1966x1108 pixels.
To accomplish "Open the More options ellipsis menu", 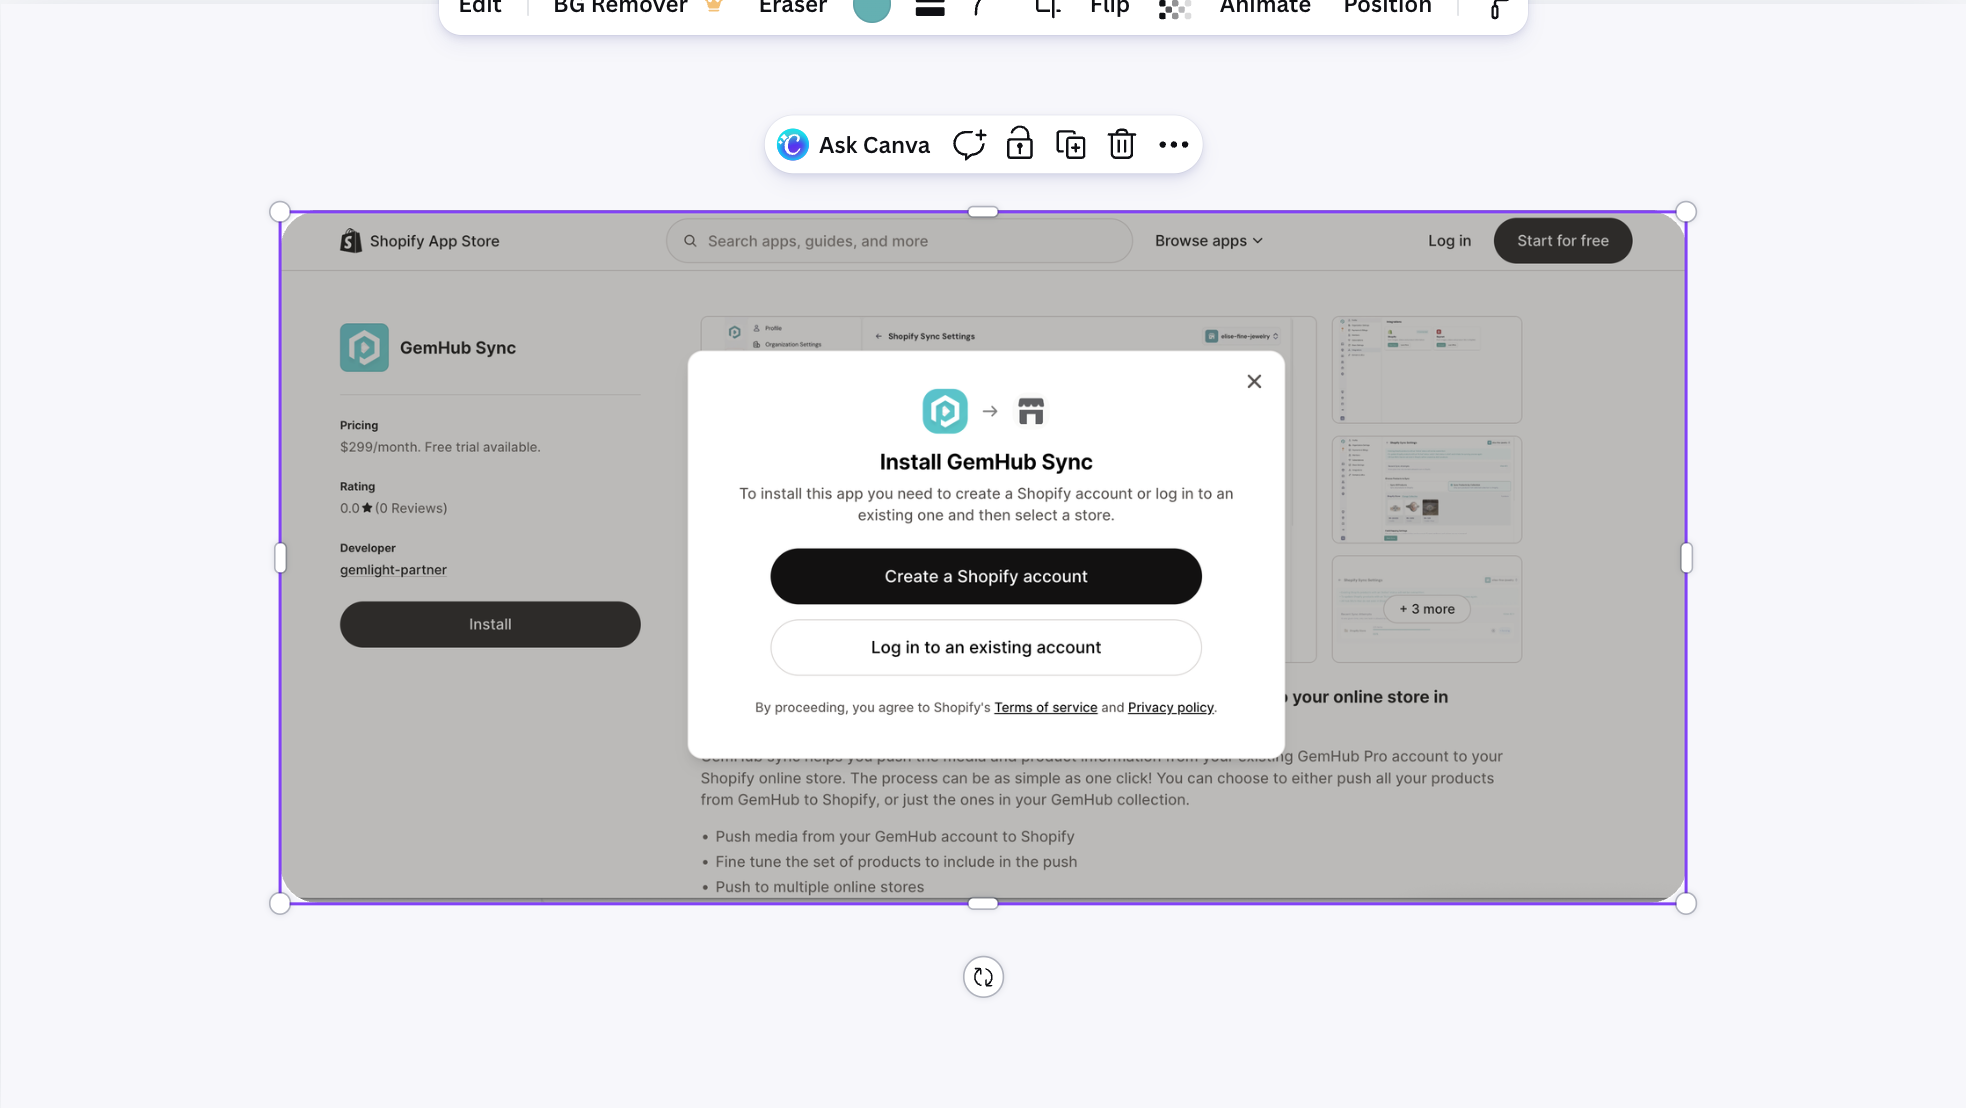I will (1174, 145).
